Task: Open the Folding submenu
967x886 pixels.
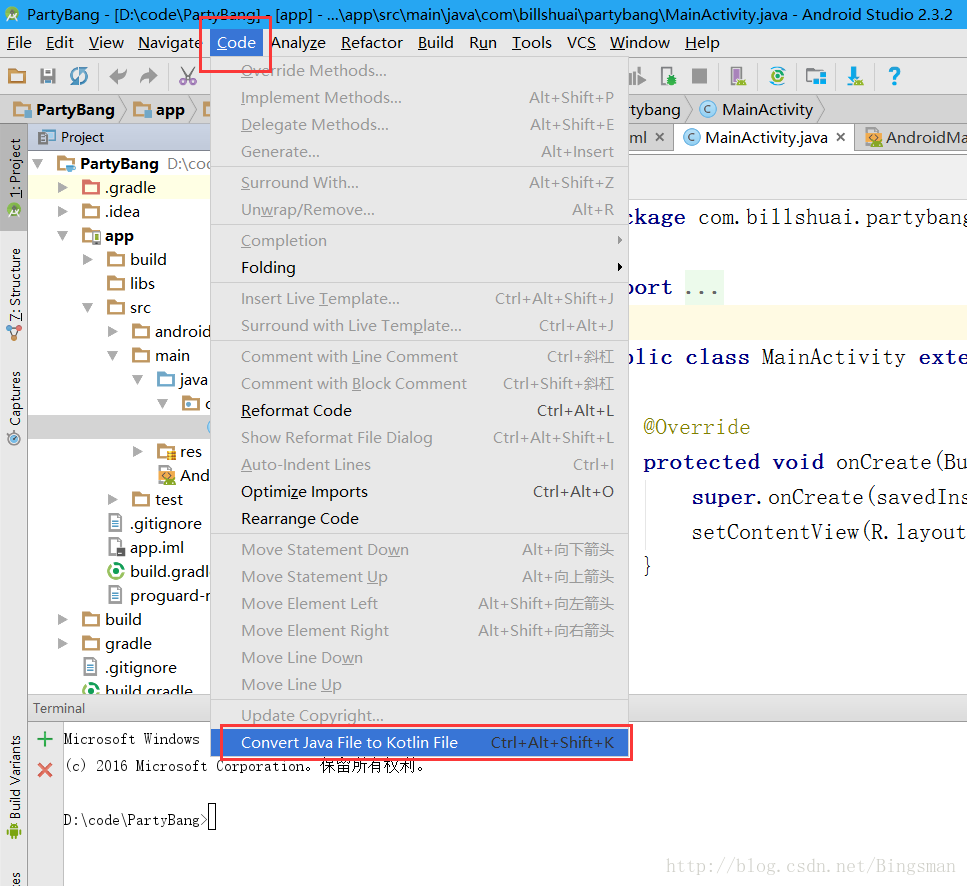Action: pos(419,268)
